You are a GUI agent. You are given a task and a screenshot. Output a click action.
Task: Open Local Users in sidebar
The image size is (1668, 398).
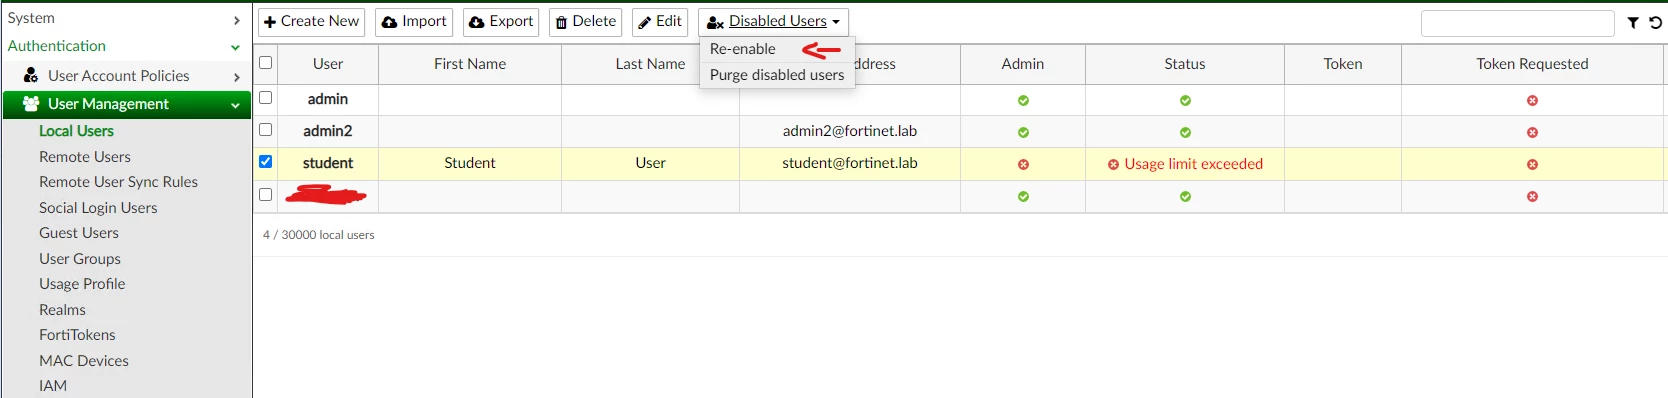tap(76, 131)
